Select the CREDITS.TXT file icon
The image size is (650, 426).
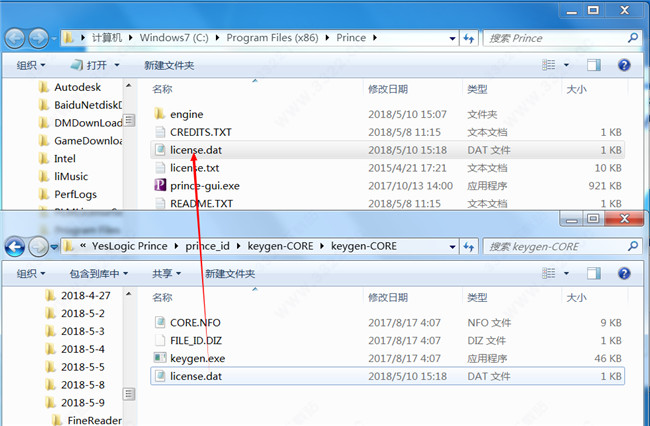pyautogui.click(x=160, y=132)
